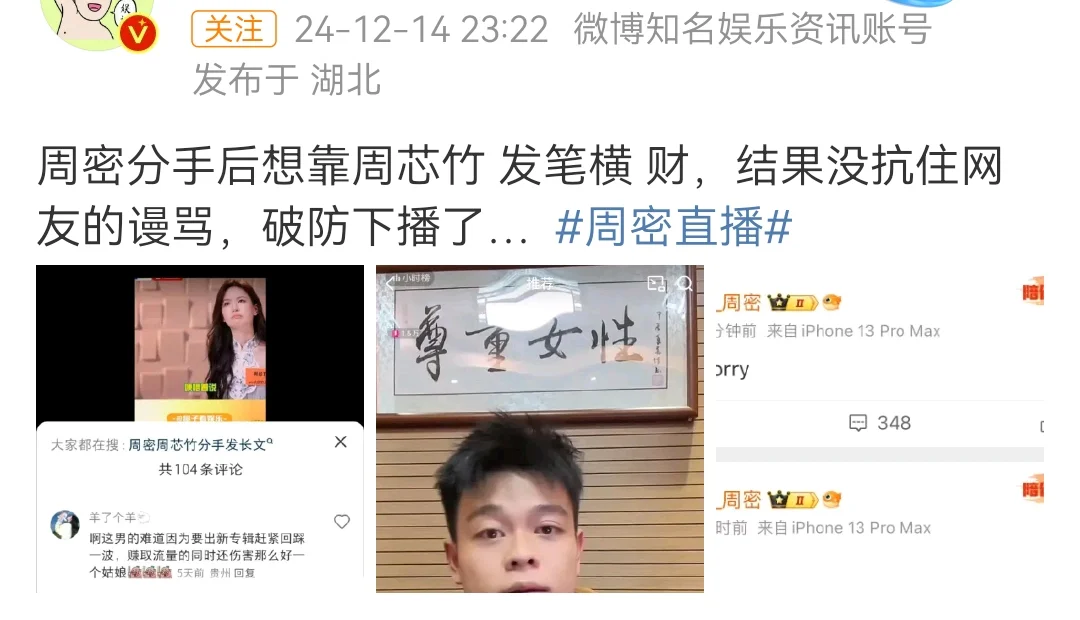Click the trending search 周密周芯竹分手发长文
The image size is (1080, 620).
[x=200, y=445]
